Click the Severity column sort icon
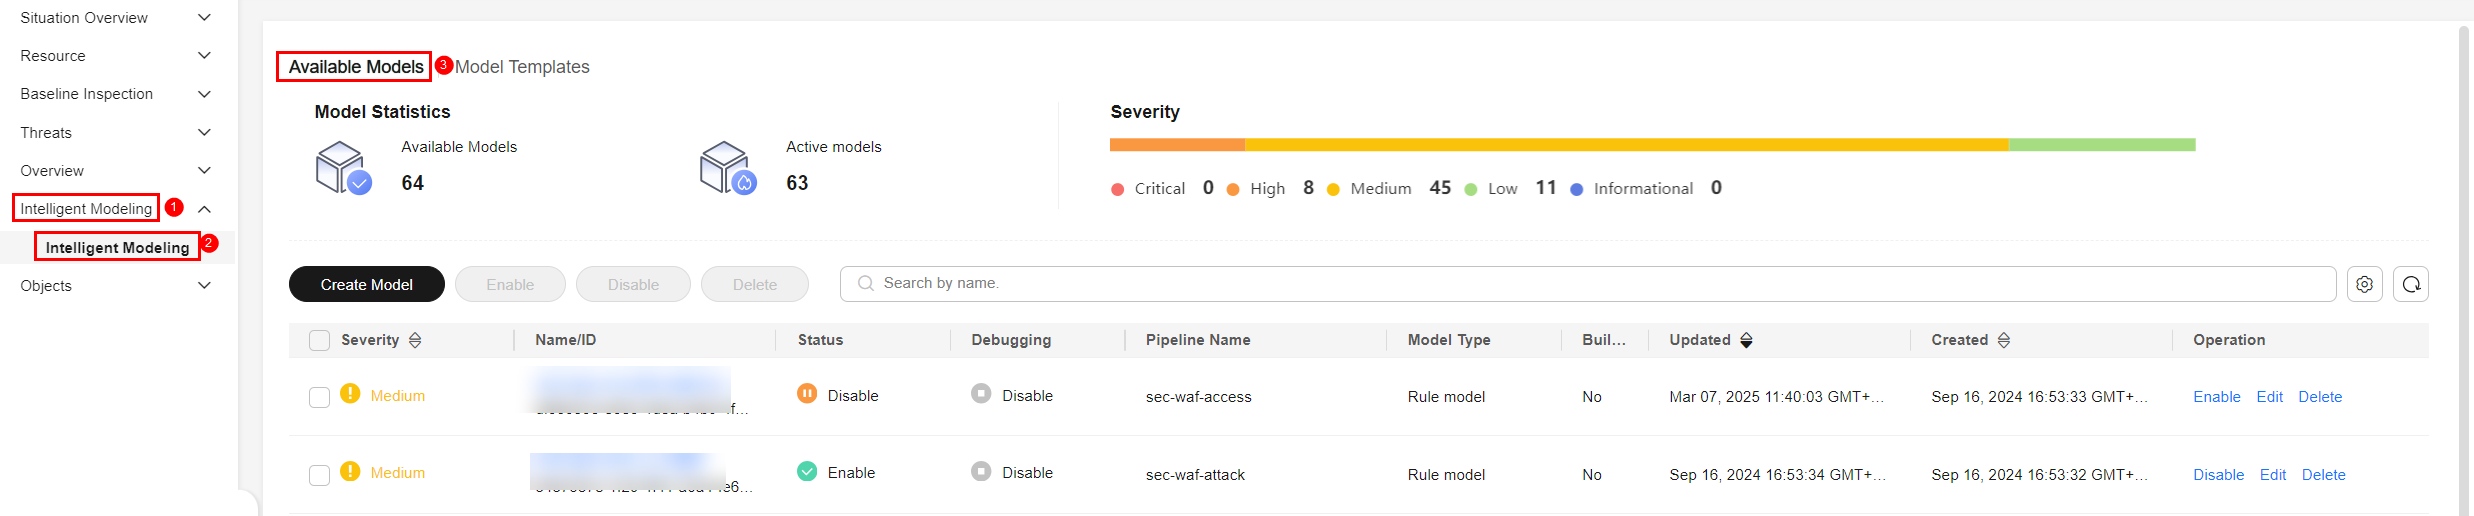The image size is (2474, 516). coord(415,340)
